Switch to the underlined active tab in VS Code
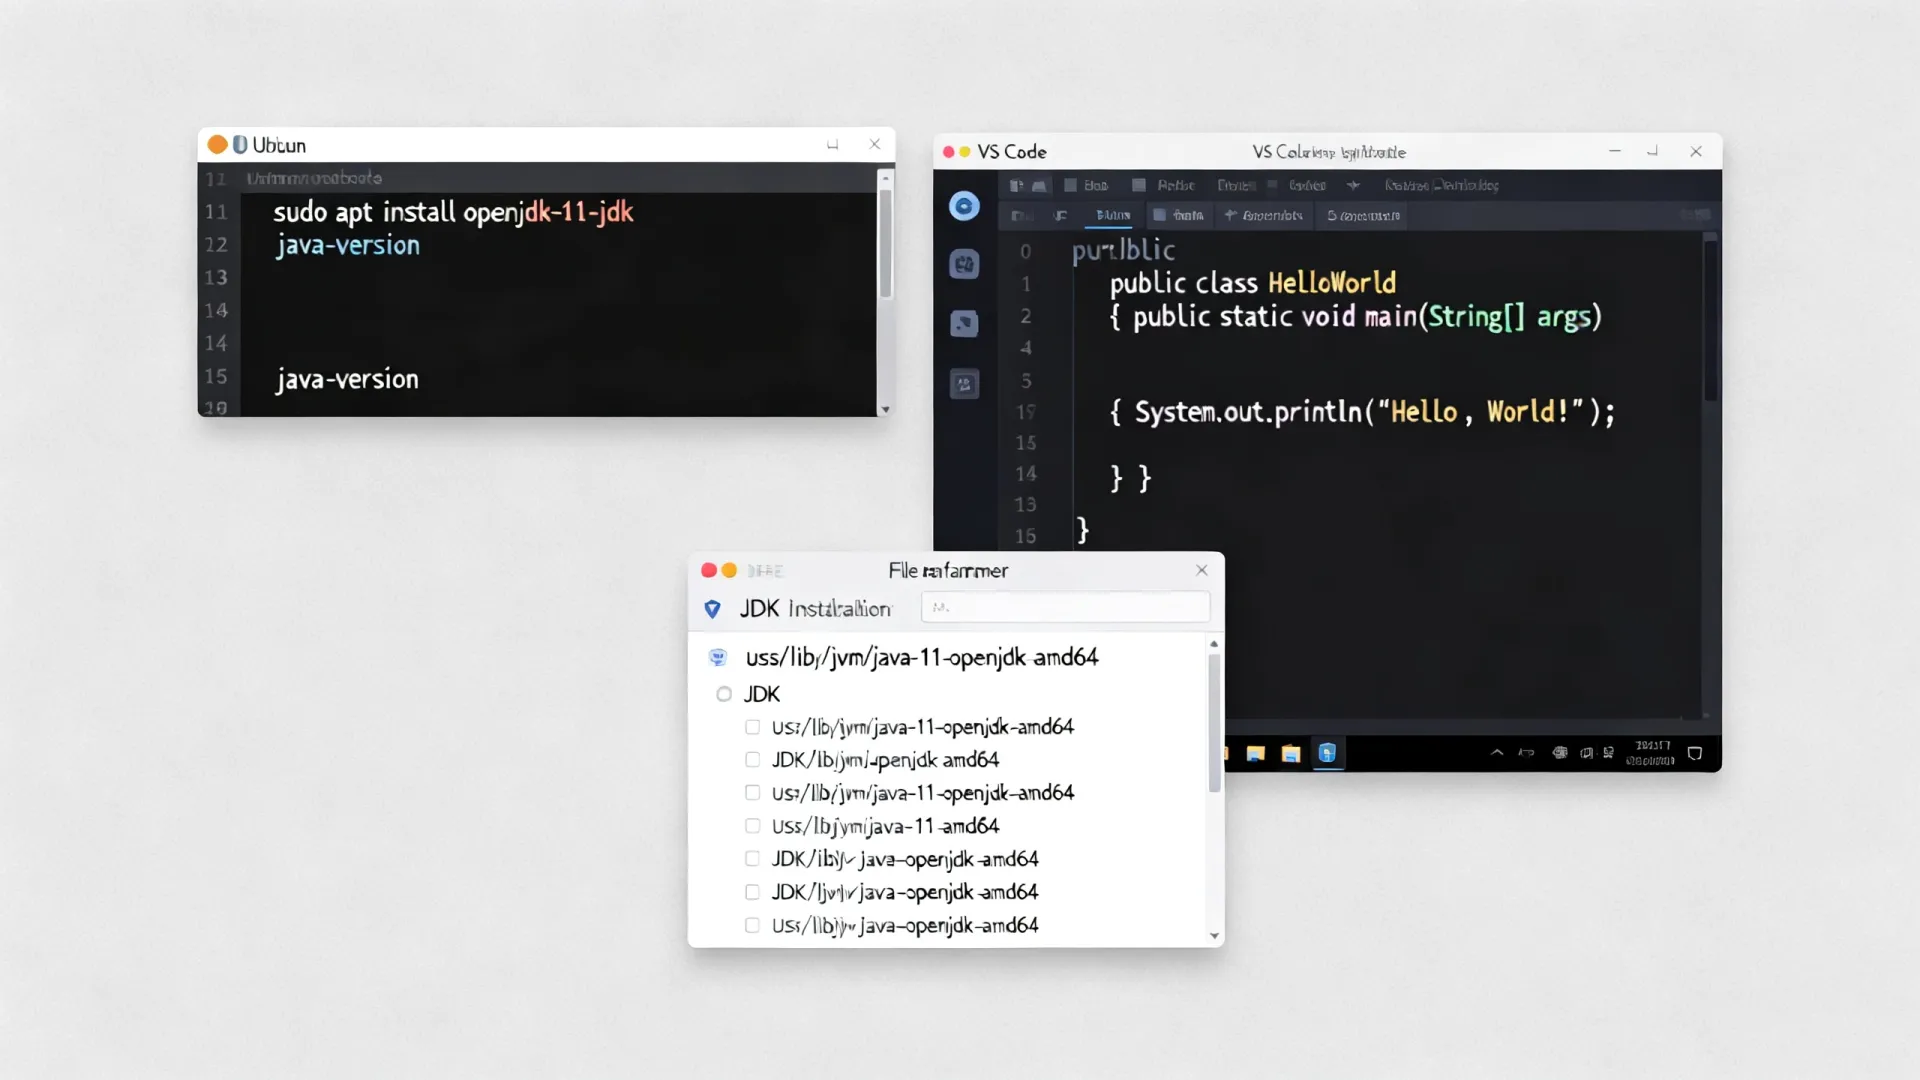1920x1080 pixels. click(x=1113, y=215)
